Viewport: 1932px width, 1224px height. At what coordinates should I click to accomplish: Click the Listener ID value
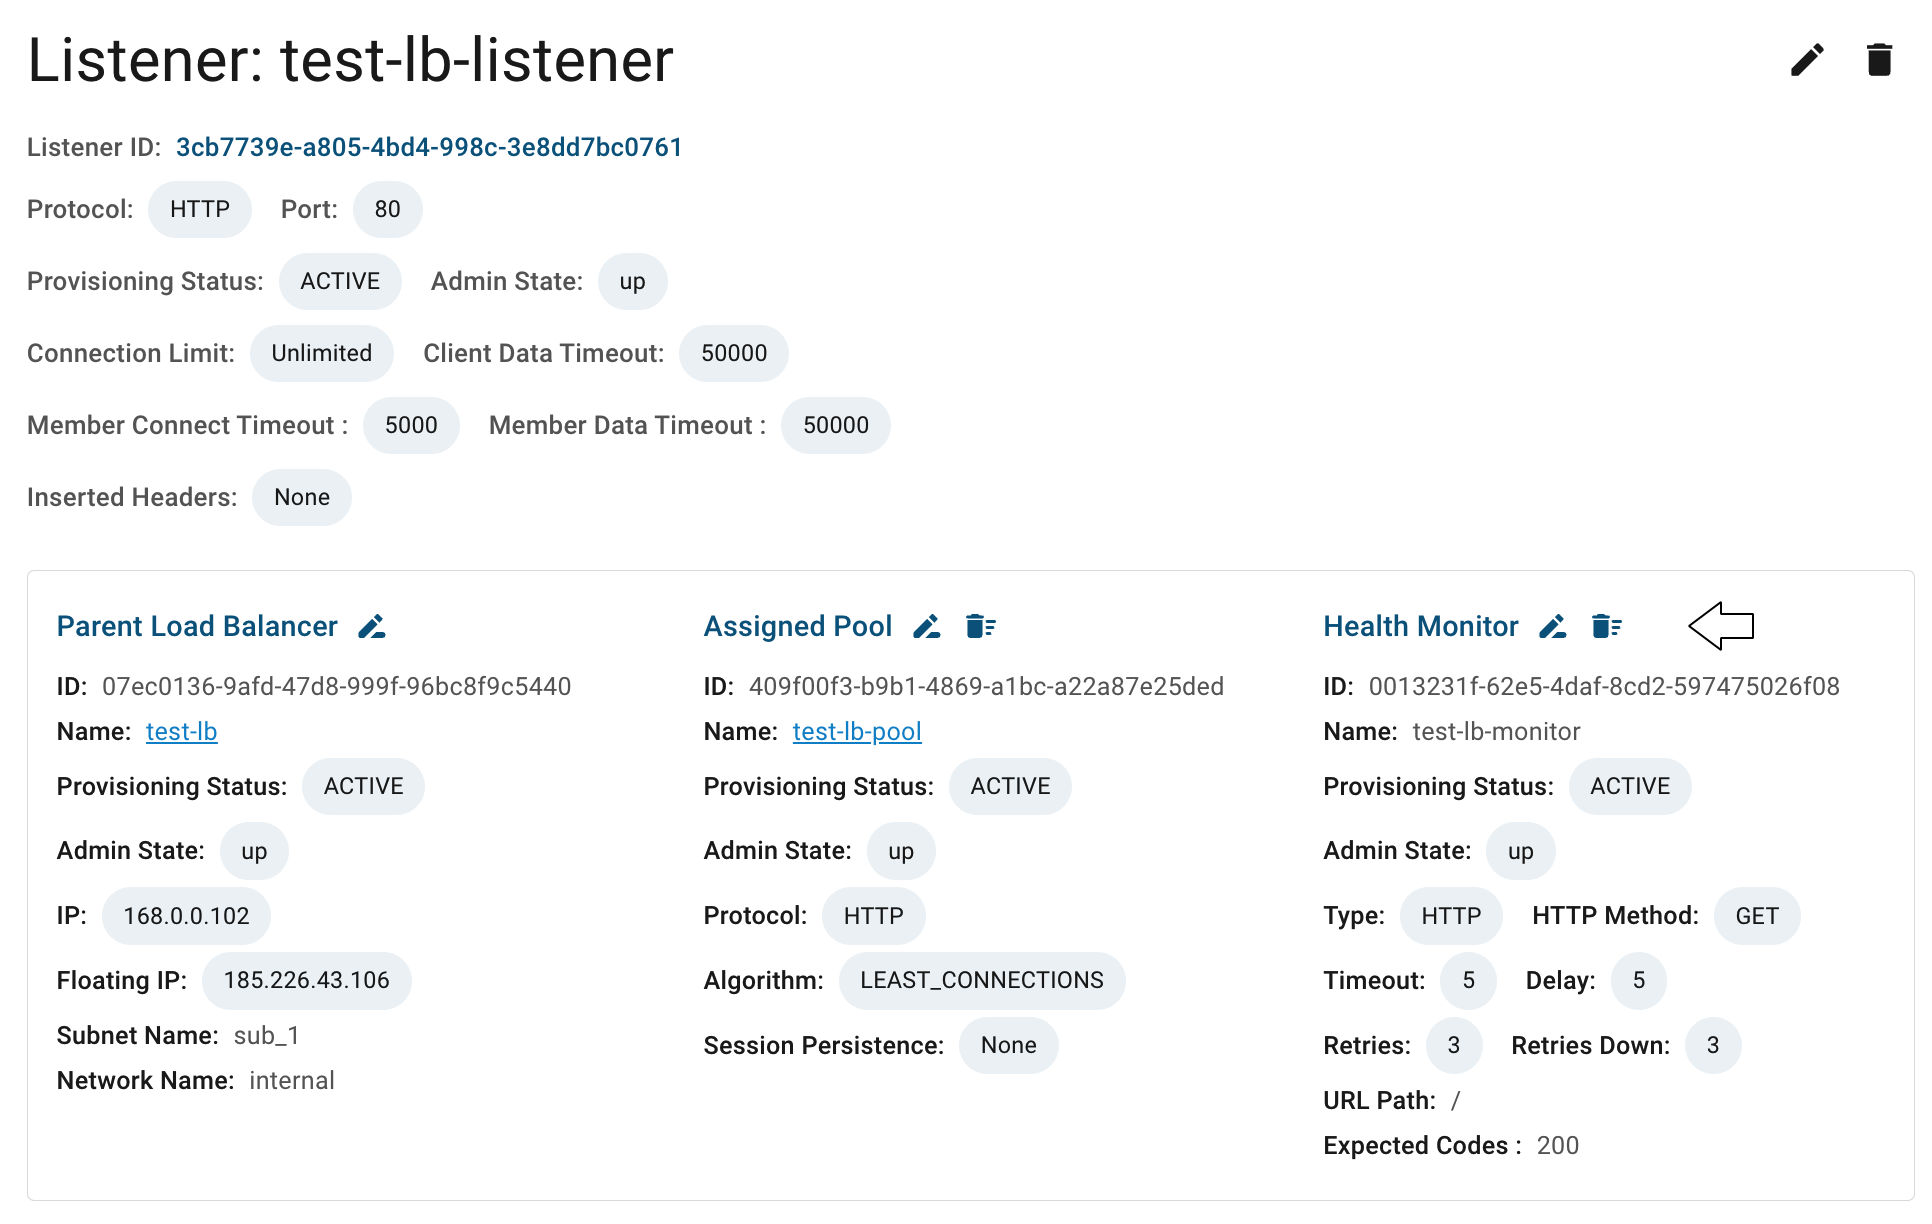(429, 148)
